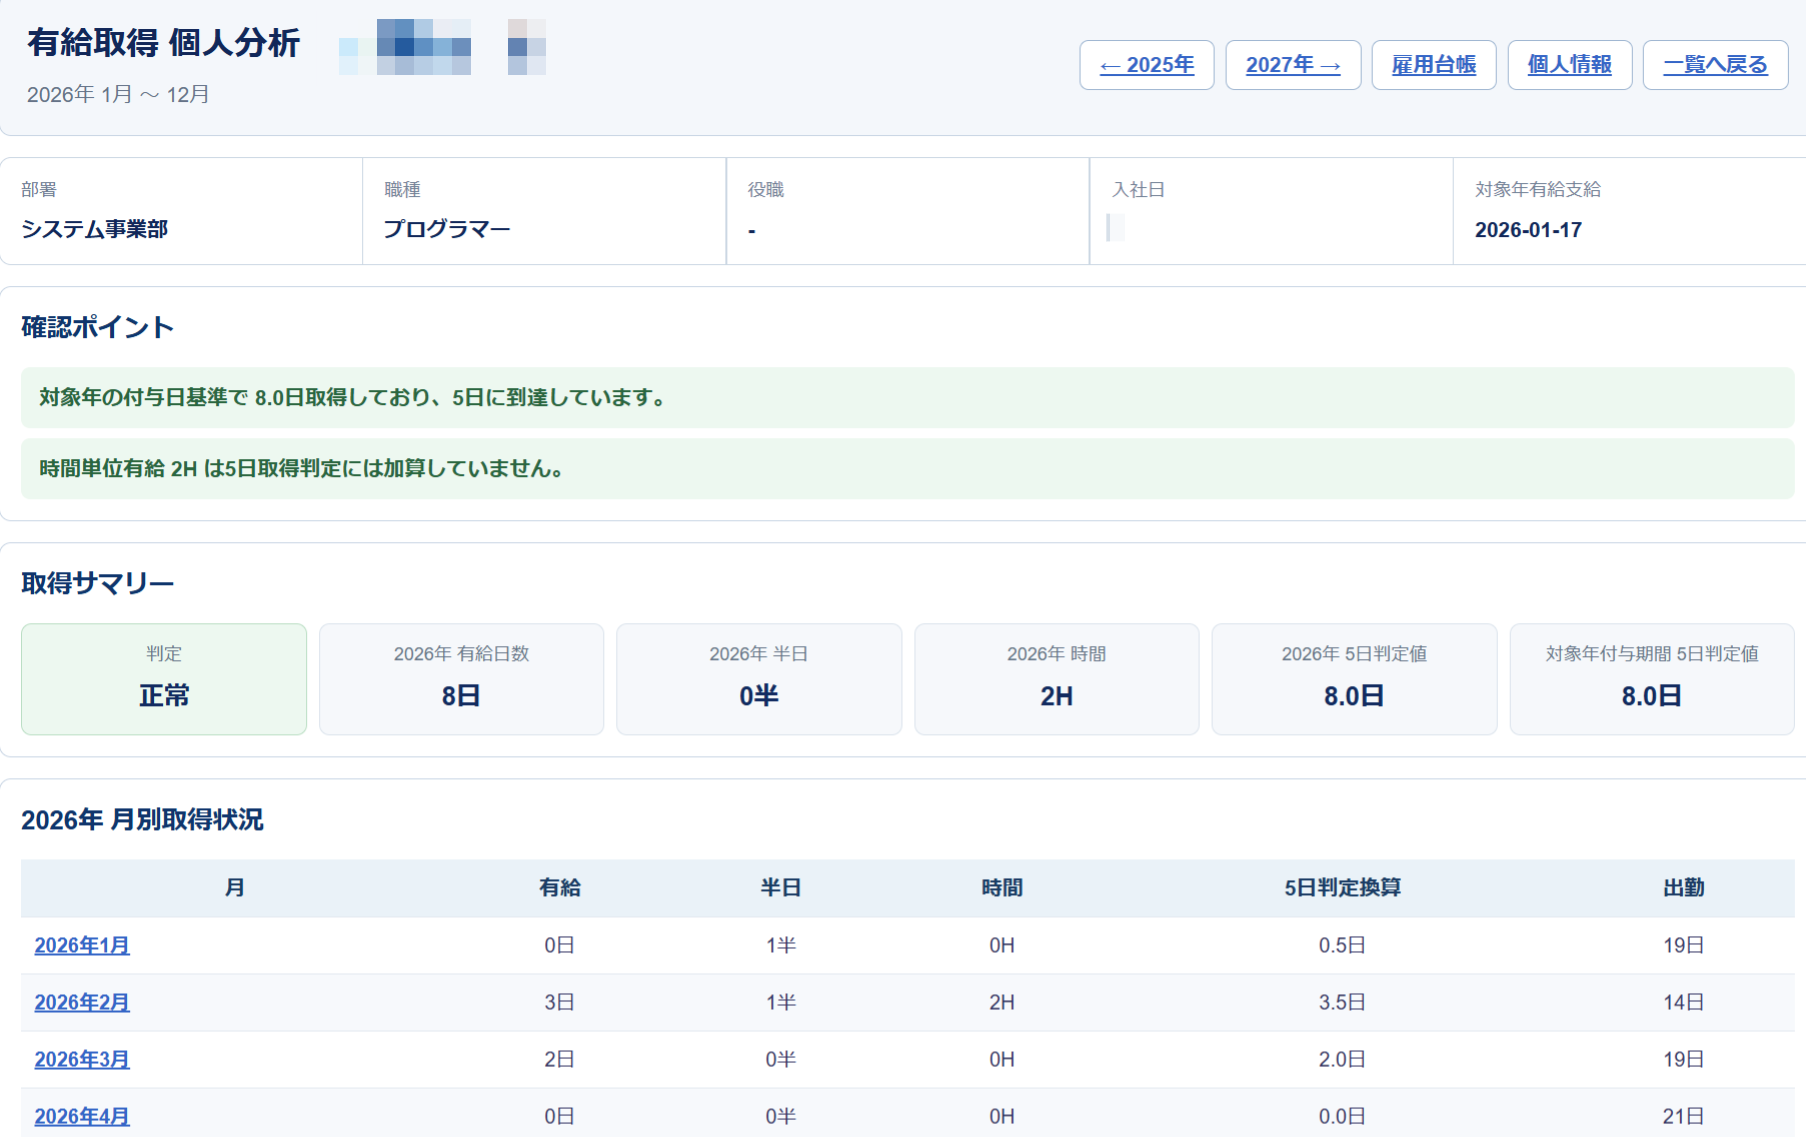Click the 2026年 有給日数 summary card

[461, 679]
